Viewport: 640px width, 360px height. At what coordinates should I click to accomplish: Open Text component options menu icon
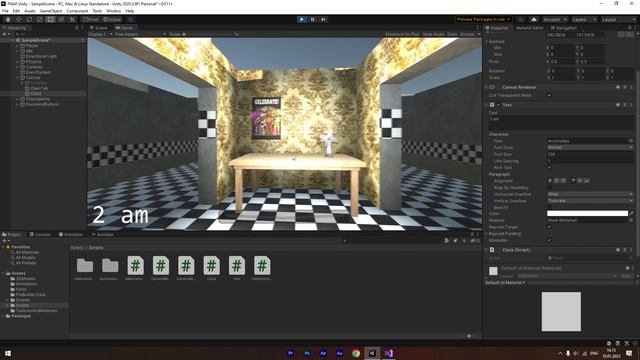631,105
